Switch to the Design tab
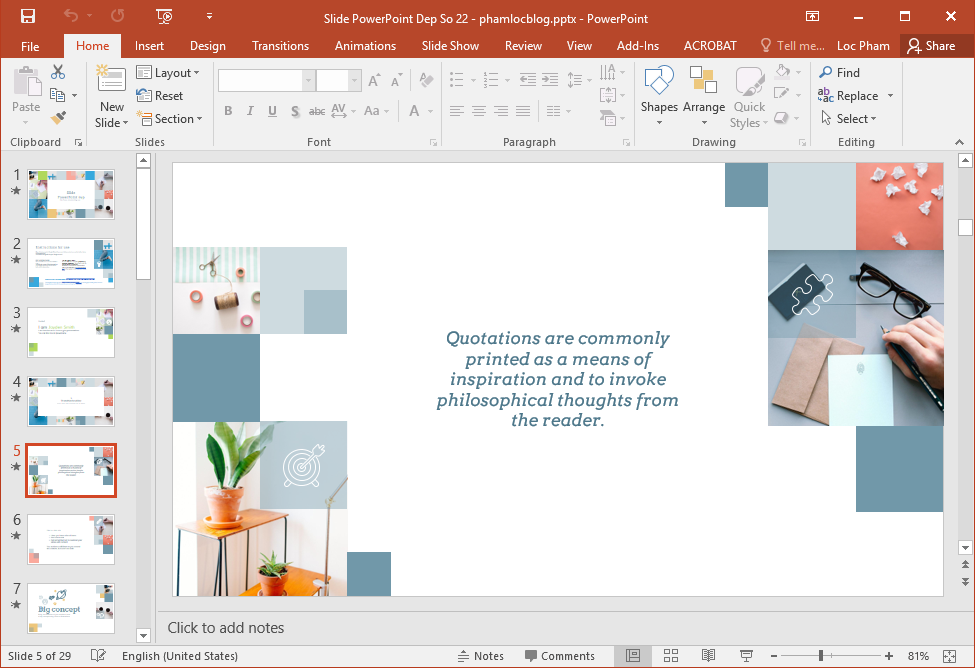Viewport: 975px width, 668px height. (208, 46)
